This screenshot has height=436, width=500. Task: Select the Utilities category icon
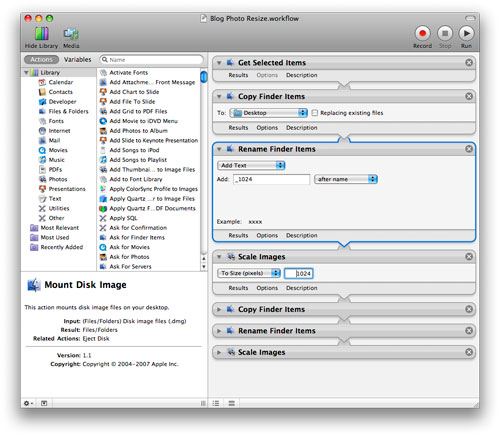[42, 208]
